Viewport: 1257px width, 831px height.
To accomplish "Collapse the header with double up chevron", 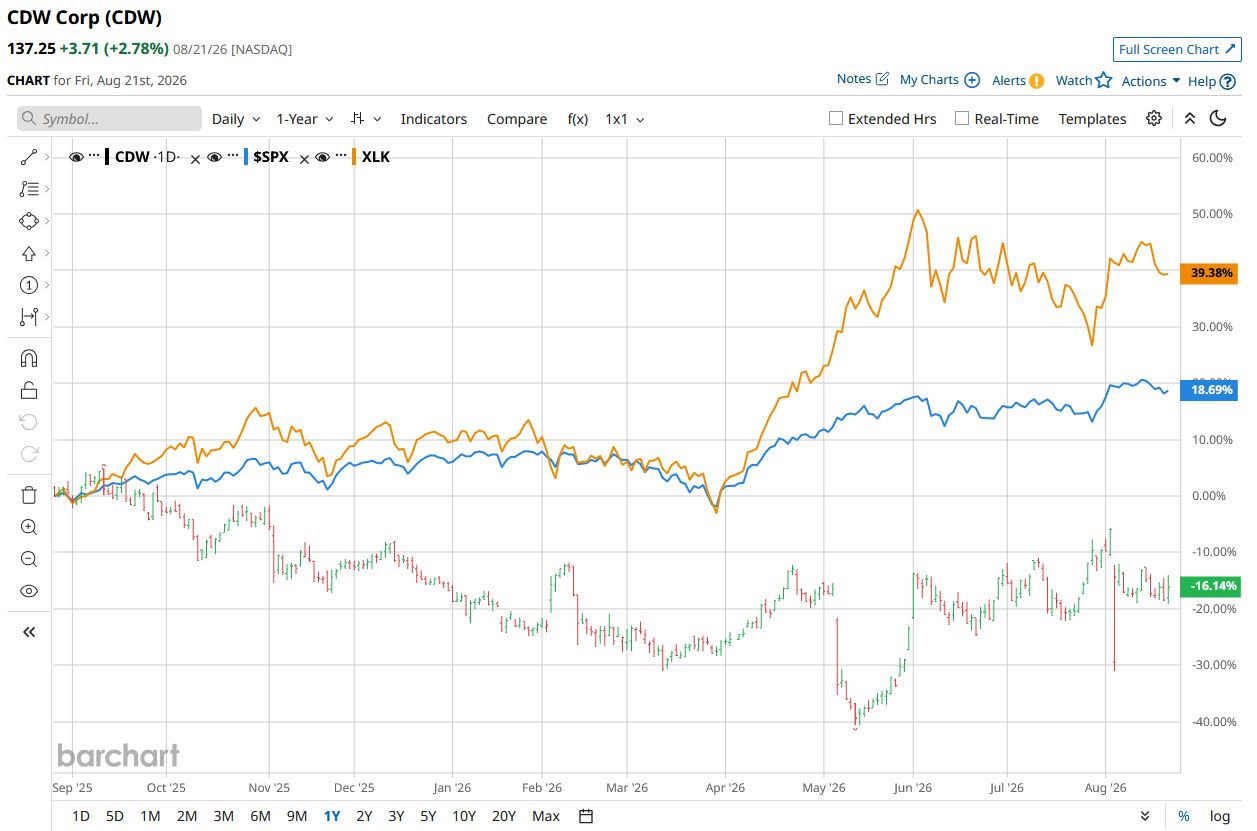I will 1189,118.
